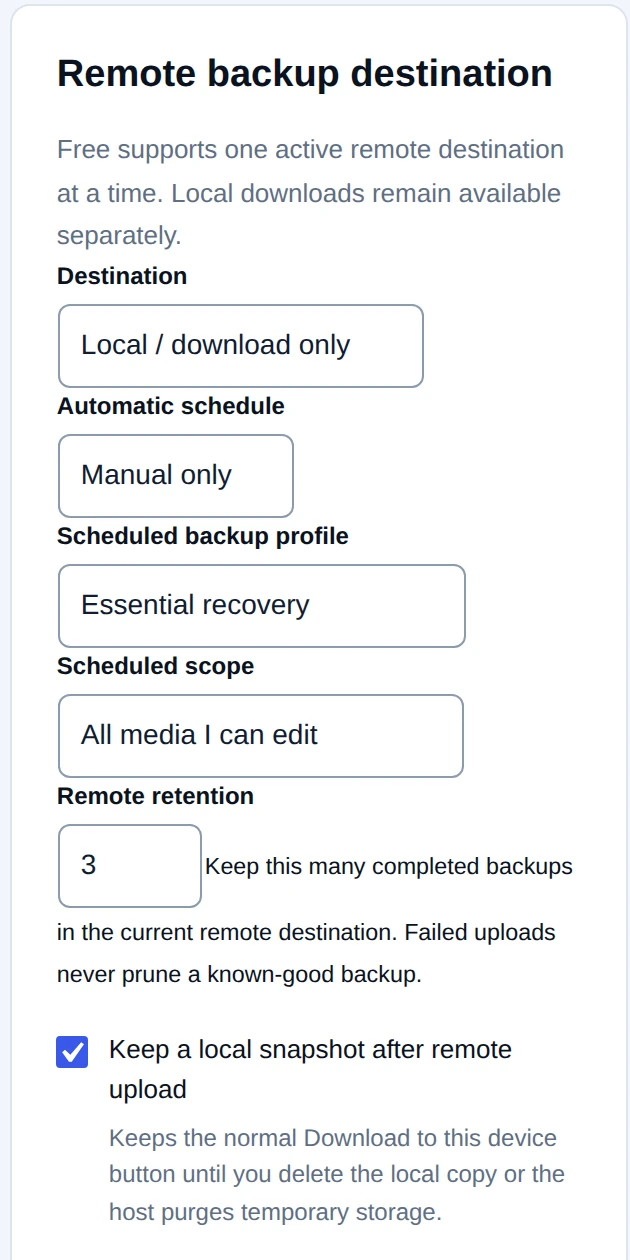The height and width of the screenshot is (1260, 630).
Task: Click the 'Keeps the normal Download to this device' help text
Action: [x=337, y=1175]
